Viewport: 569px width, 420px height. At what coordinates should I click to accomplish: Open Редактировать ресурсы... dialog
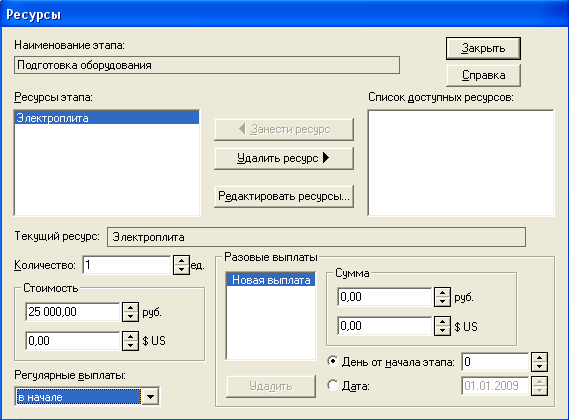284,196
